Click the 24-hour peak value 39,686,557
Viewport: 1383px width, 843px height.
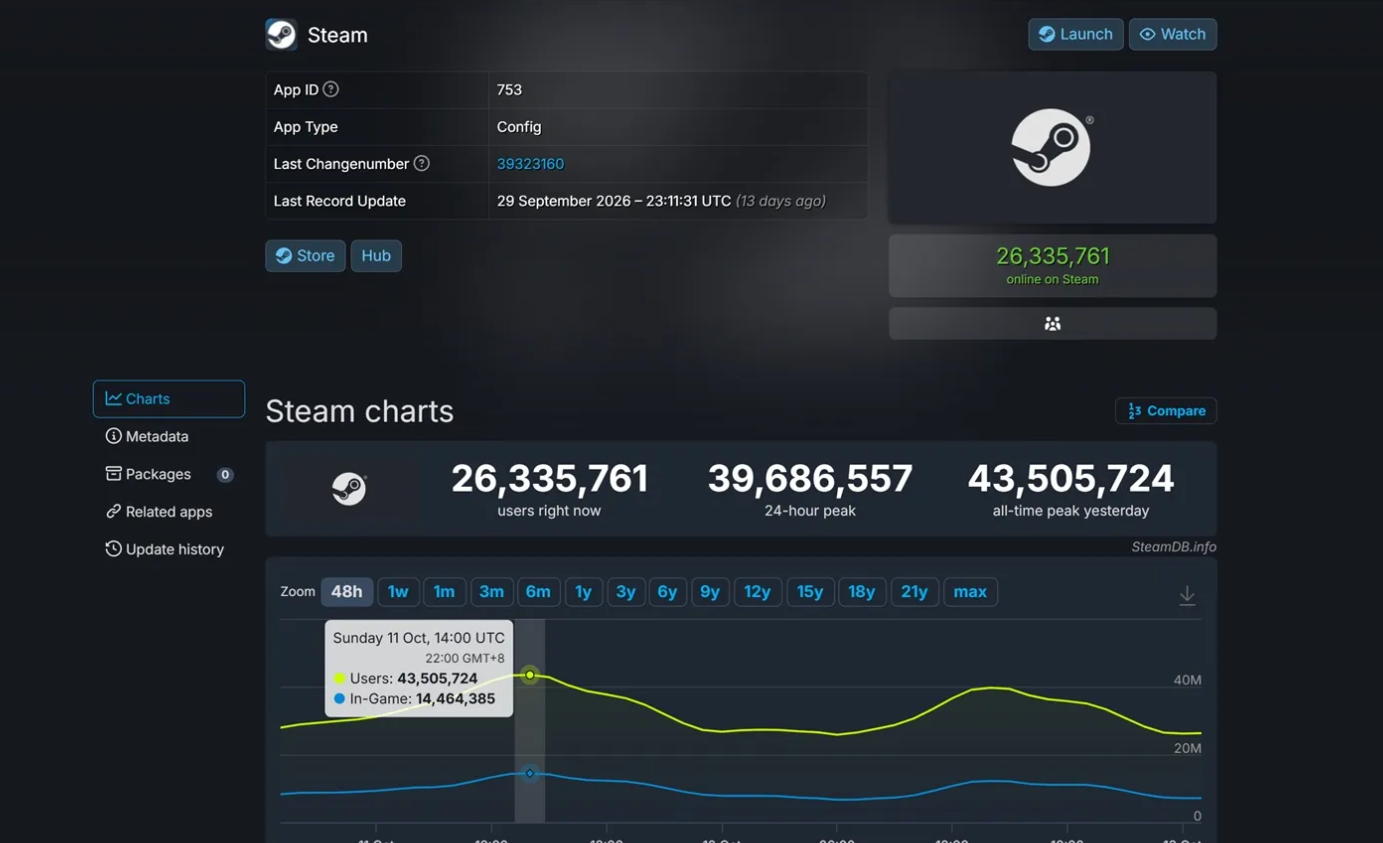point(810,479)
